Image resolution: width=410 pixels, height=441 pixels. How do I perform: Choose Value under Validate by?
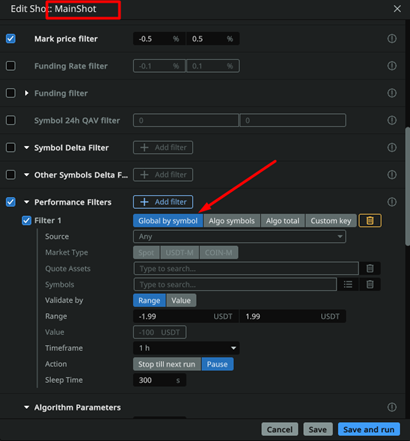(181, 300)
